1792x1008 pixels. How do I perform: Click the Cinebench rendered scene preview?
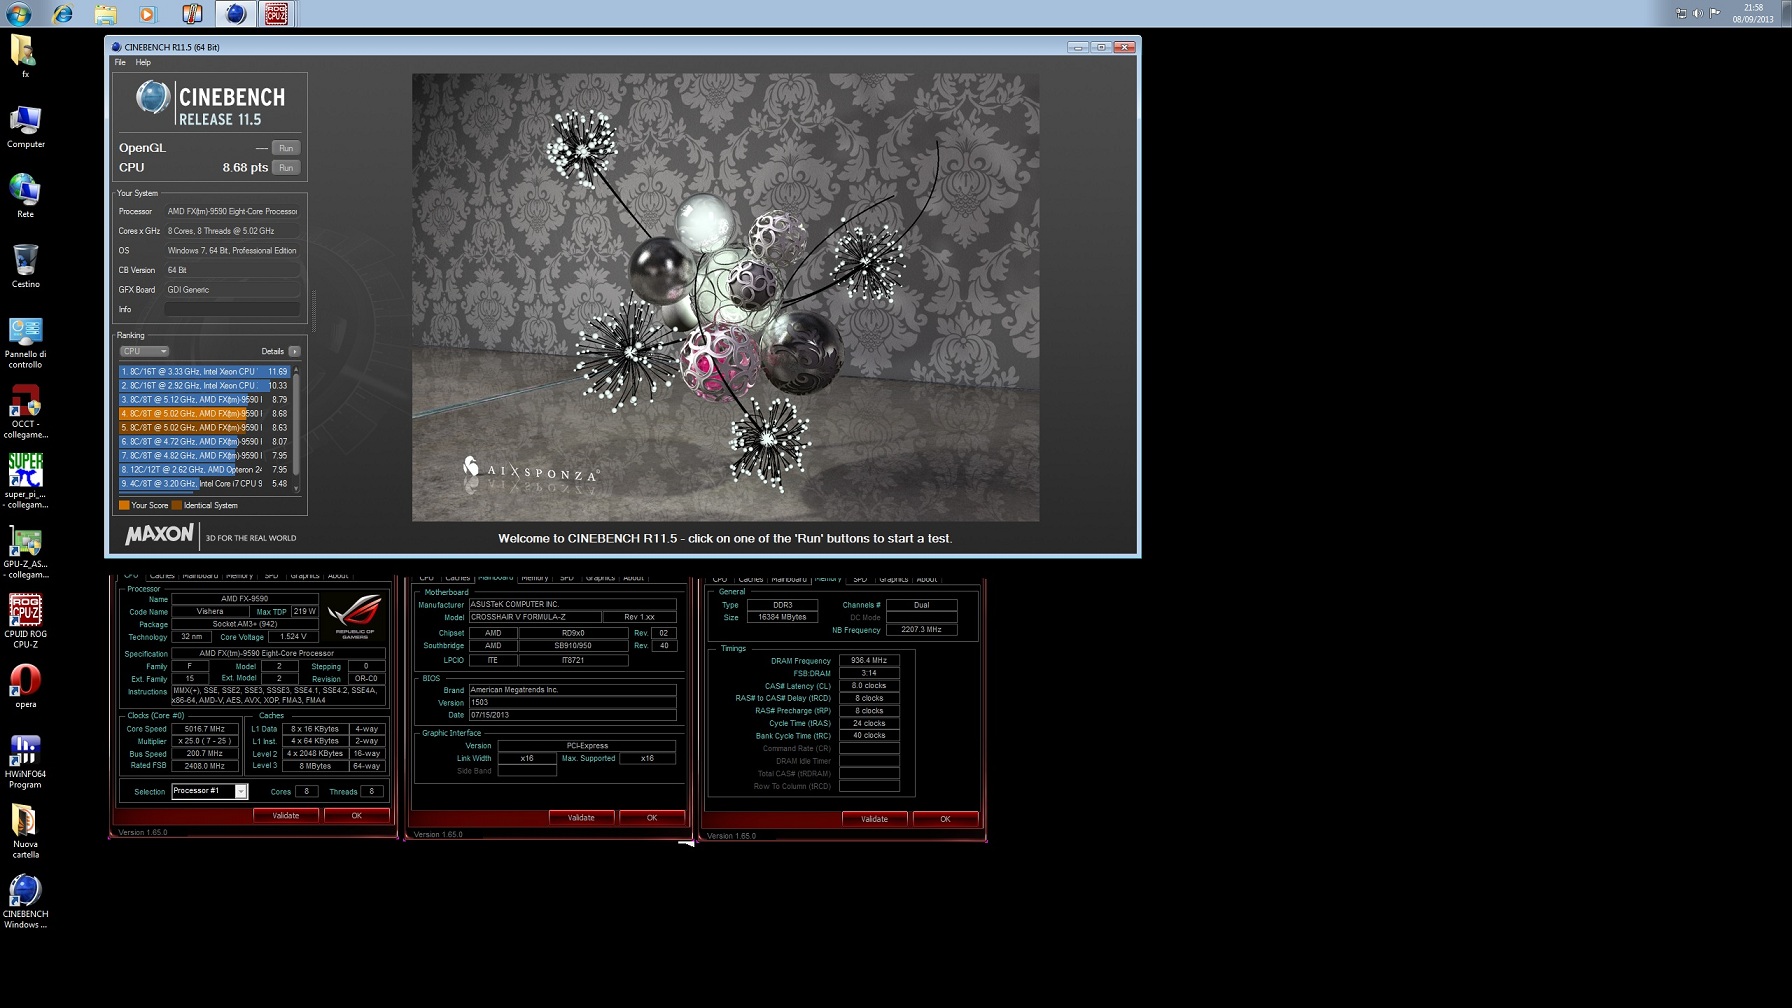point(725,297)
